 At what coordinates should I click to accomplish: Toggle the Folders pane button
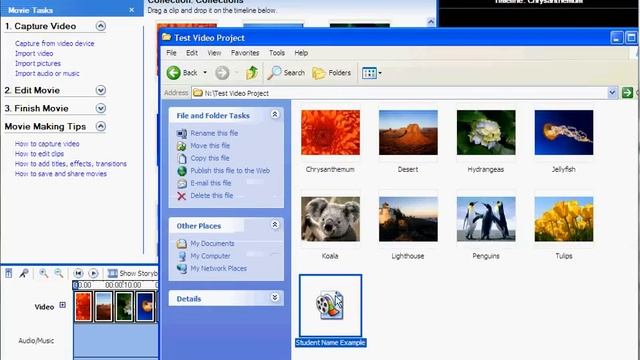click(331, 73)
